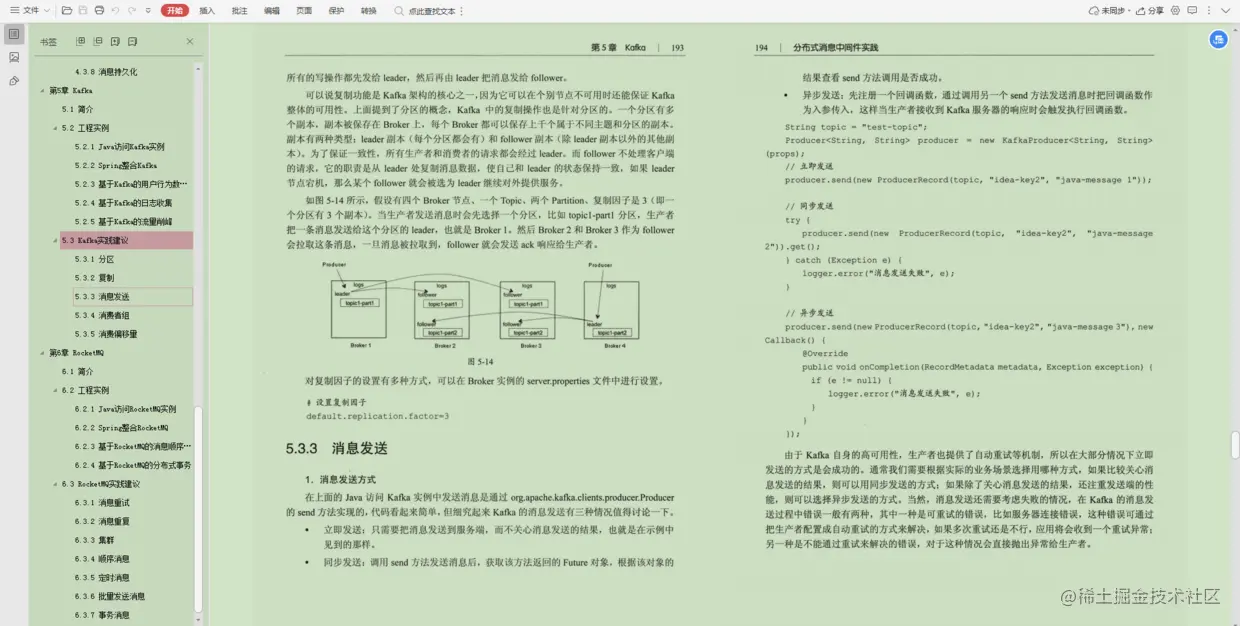Switch to the 插入 tab
This screenshot has width=1240, height=626.
(207, 10)
